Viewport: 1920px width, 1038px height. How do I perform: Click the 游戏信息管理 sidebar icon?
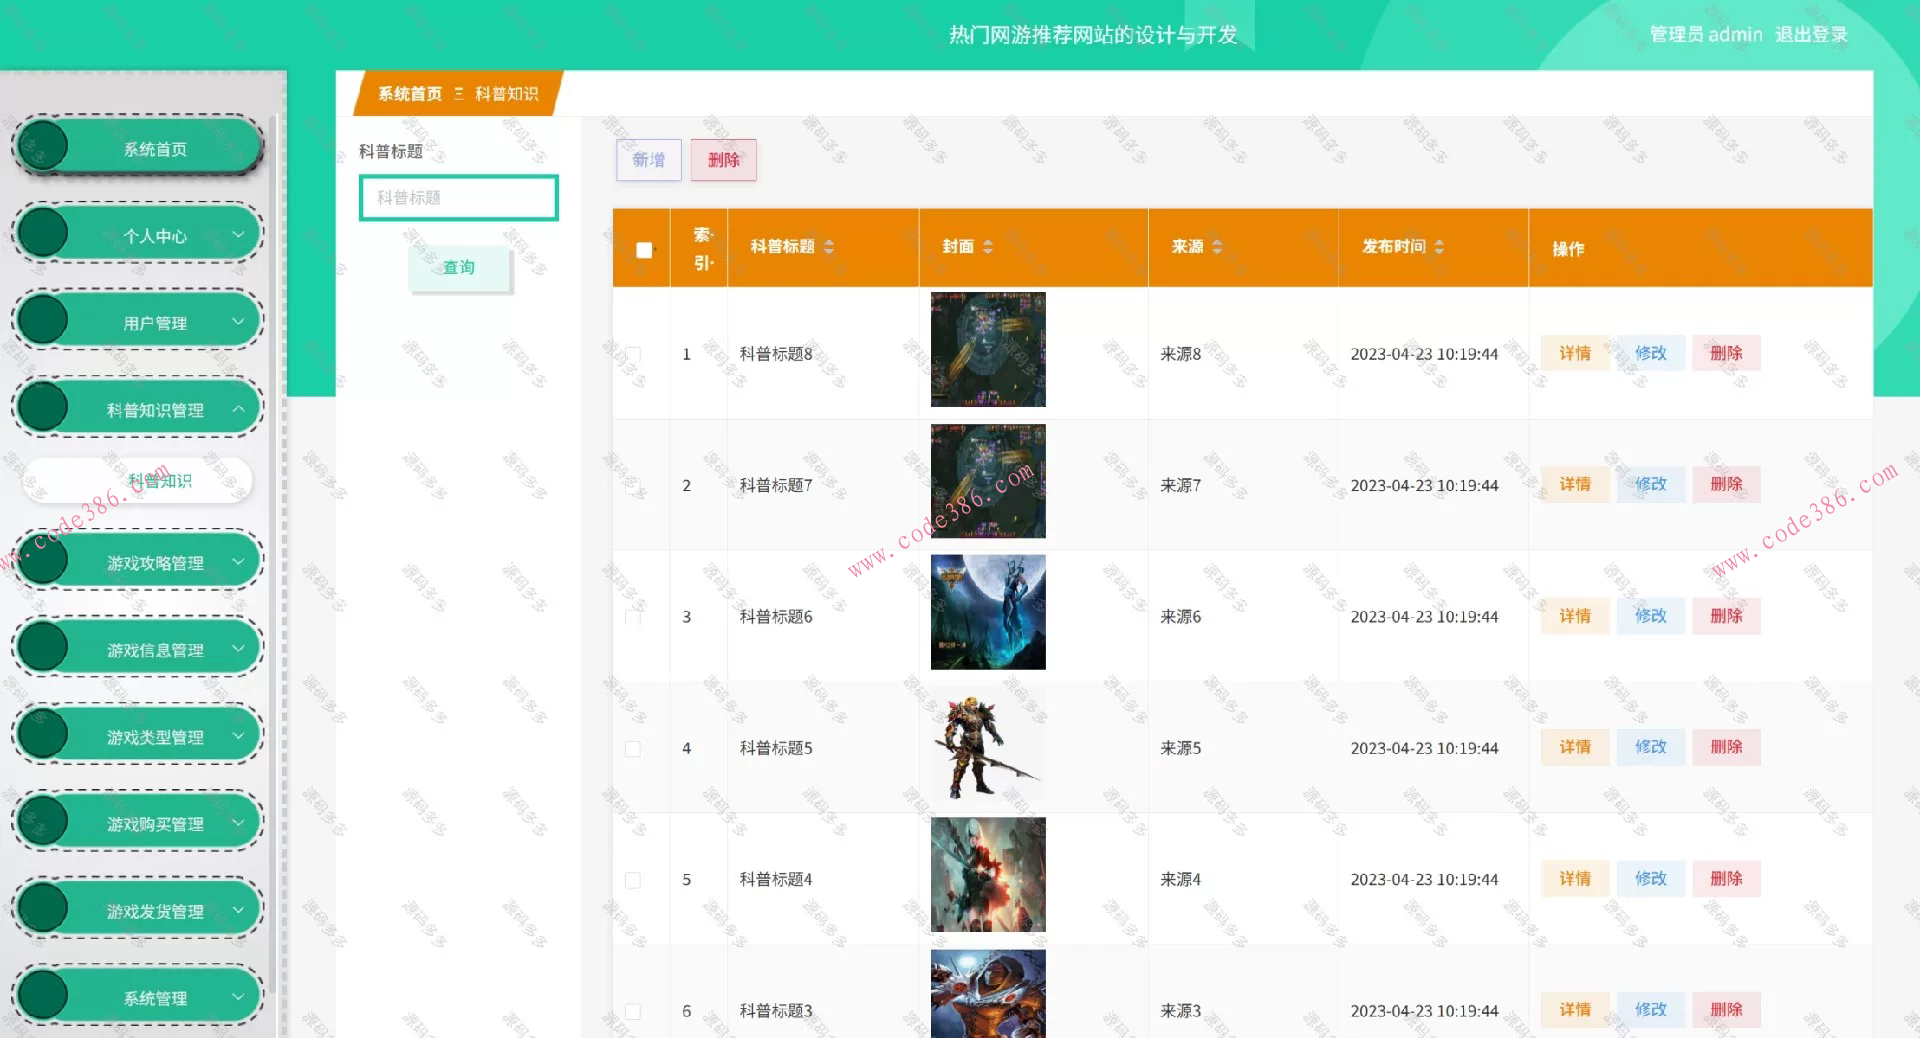[x=42, y=646]
